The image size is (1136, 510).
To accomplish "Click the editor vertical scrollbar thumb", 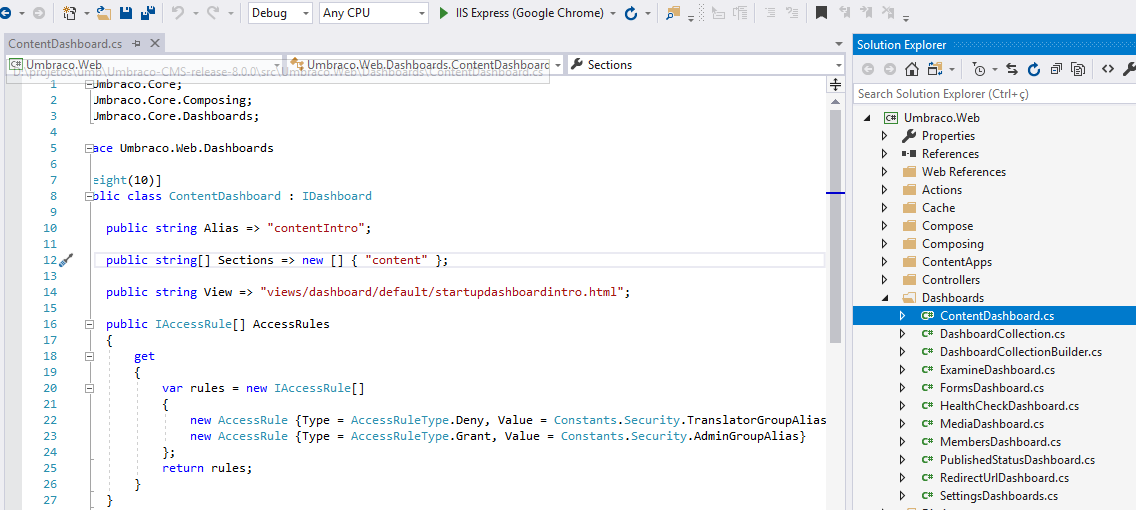I will click(835, 225).
